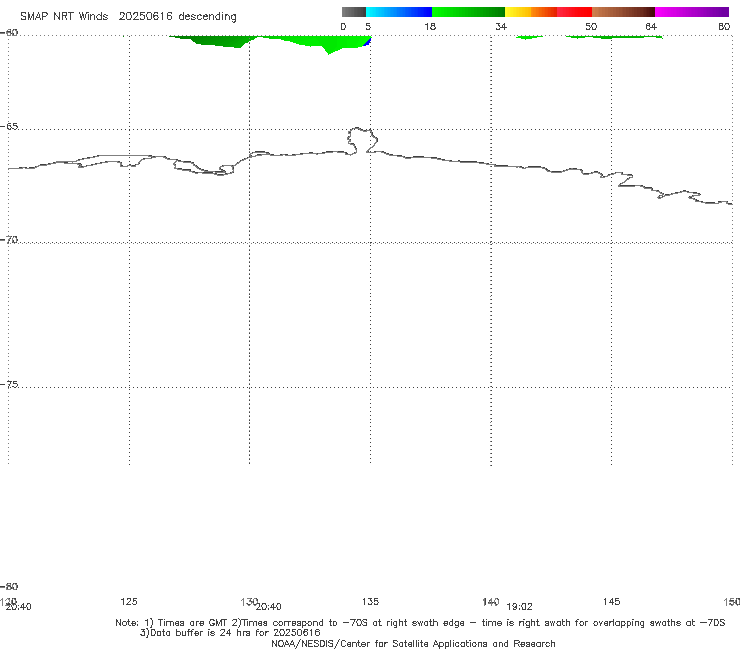Click the cyan-blue segment of the color scale
The image size is (740, 650).
[x=399, y=12]
